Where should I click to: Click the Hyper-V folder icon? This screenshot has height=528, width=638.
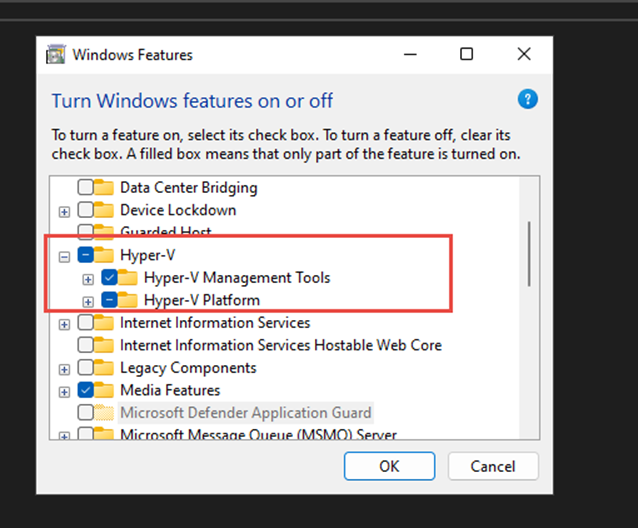point(105,256)
